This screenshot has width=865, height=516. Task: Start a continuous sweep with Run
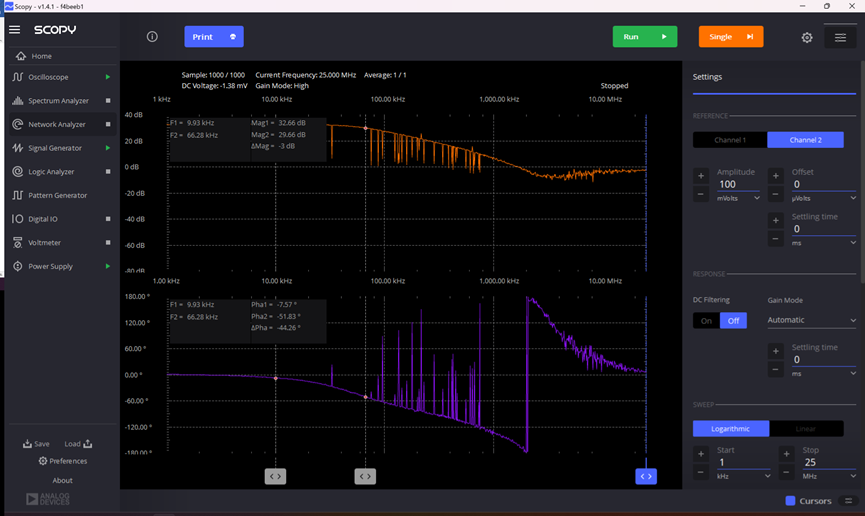pyautogui.click(x=645, y=36)
